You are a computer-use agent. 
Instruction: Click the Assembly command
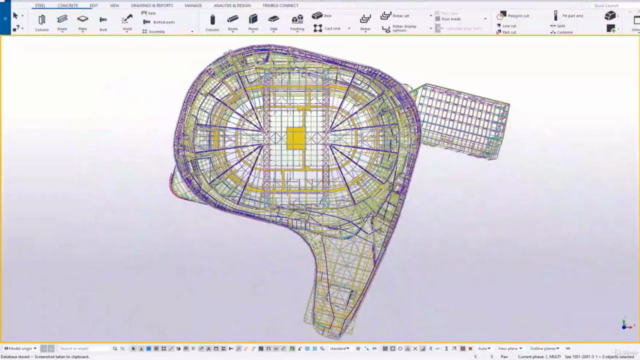[x=154, y=31]
